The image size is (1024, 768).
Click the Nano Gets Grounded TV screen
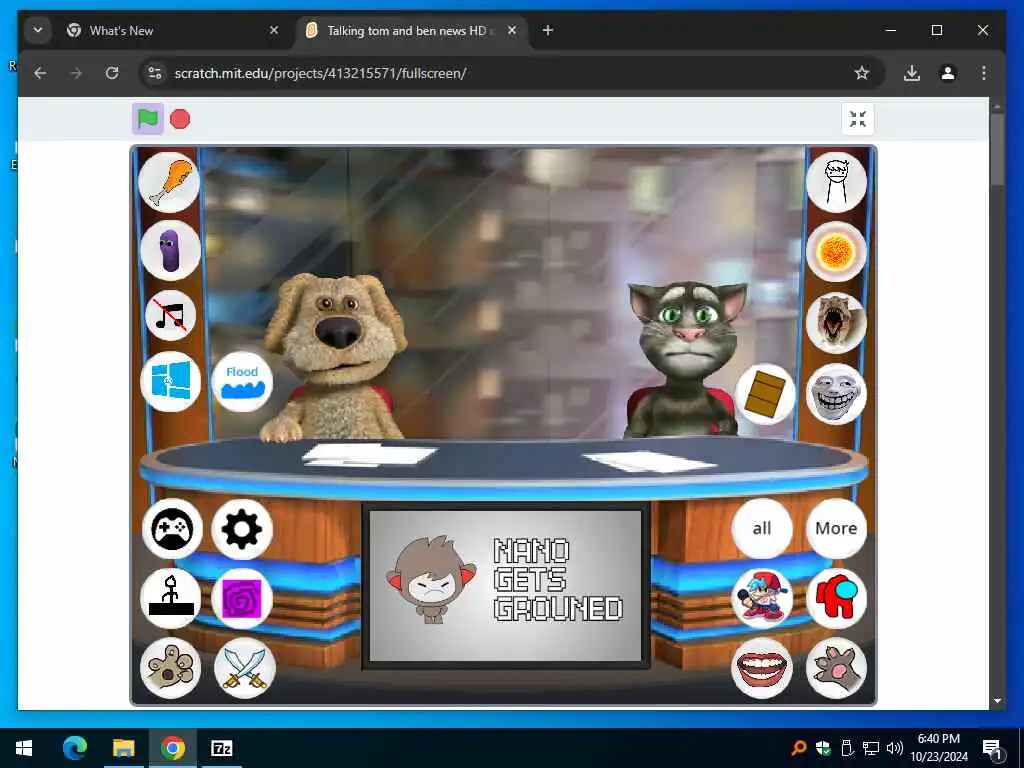[506, 586]
